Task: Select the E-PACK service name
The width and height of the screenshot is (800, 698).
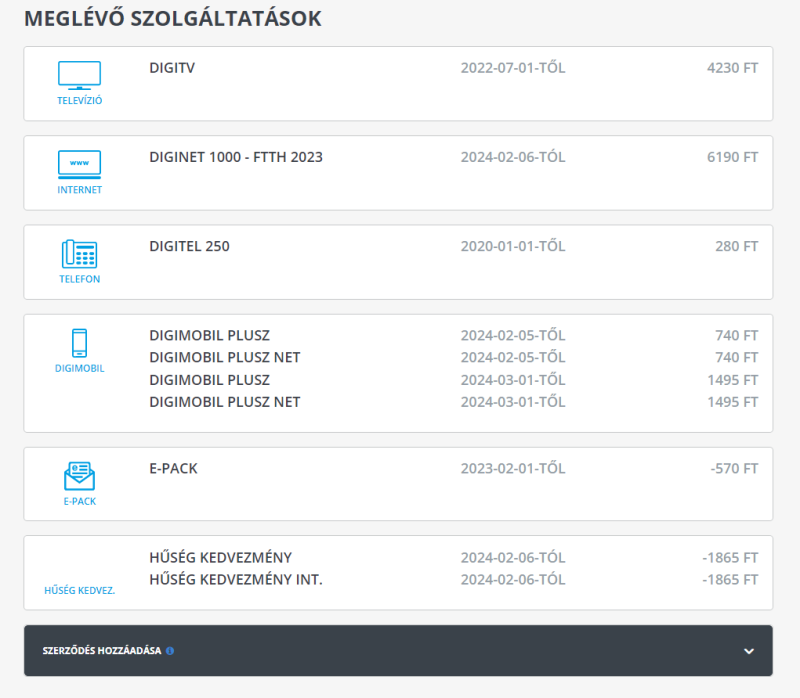Action: (173, 468)
